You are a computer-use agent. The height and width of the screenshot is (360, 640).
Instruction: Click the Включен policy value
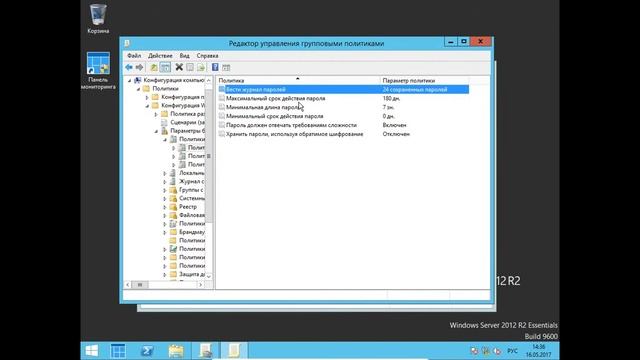click(394, 125)
